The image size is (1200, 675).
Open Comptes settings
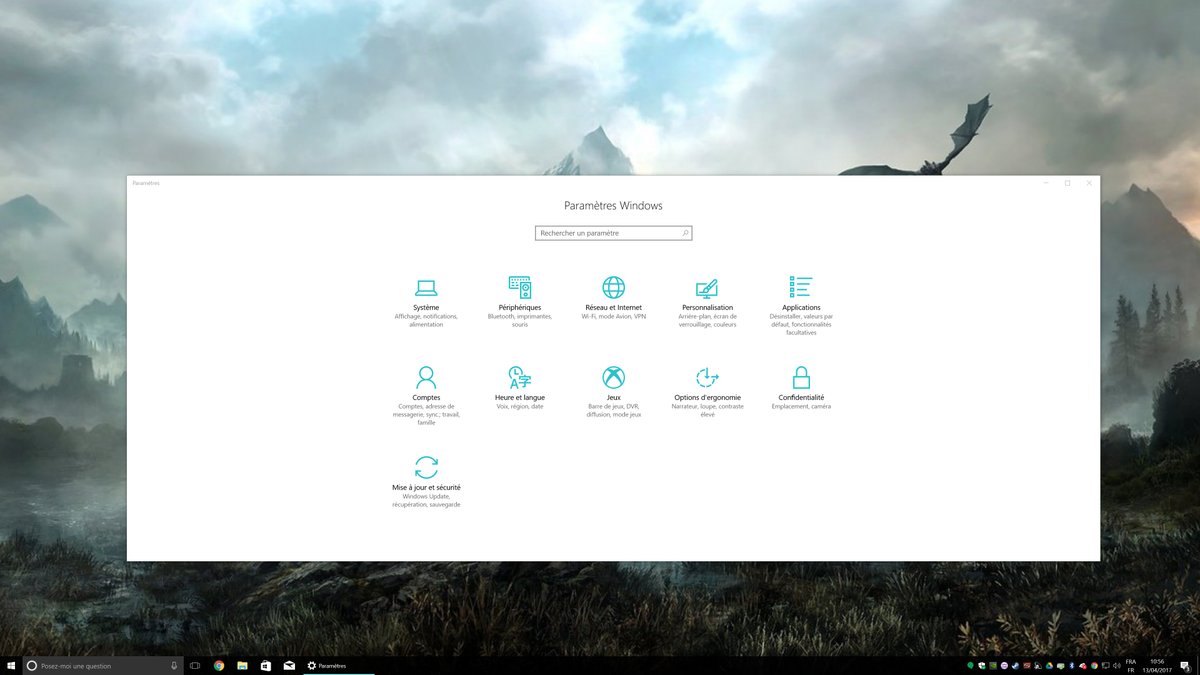pyautogui.click(x=427, y=385)
